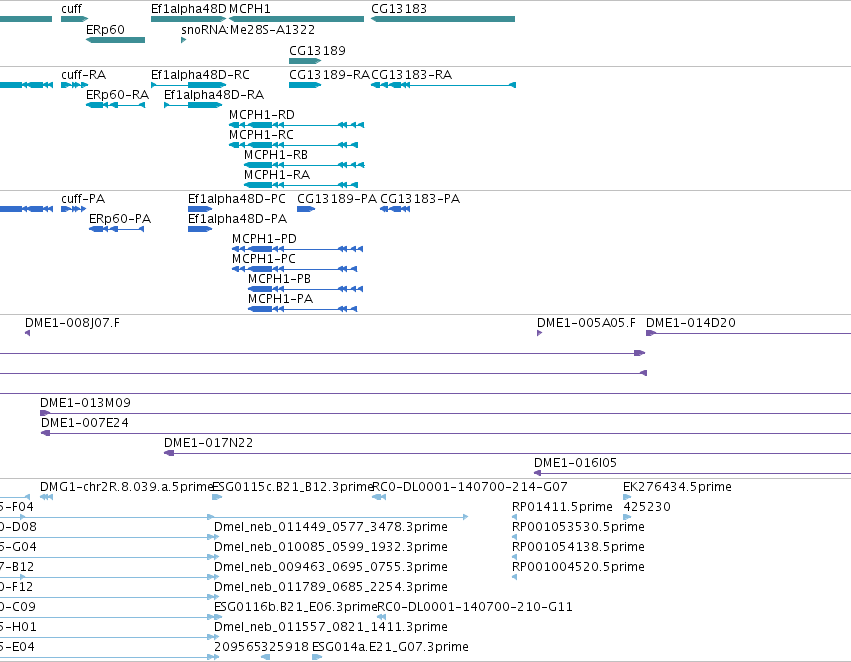Select the RC0-DL0001-140700-210-G11 EST

[382, 617]
